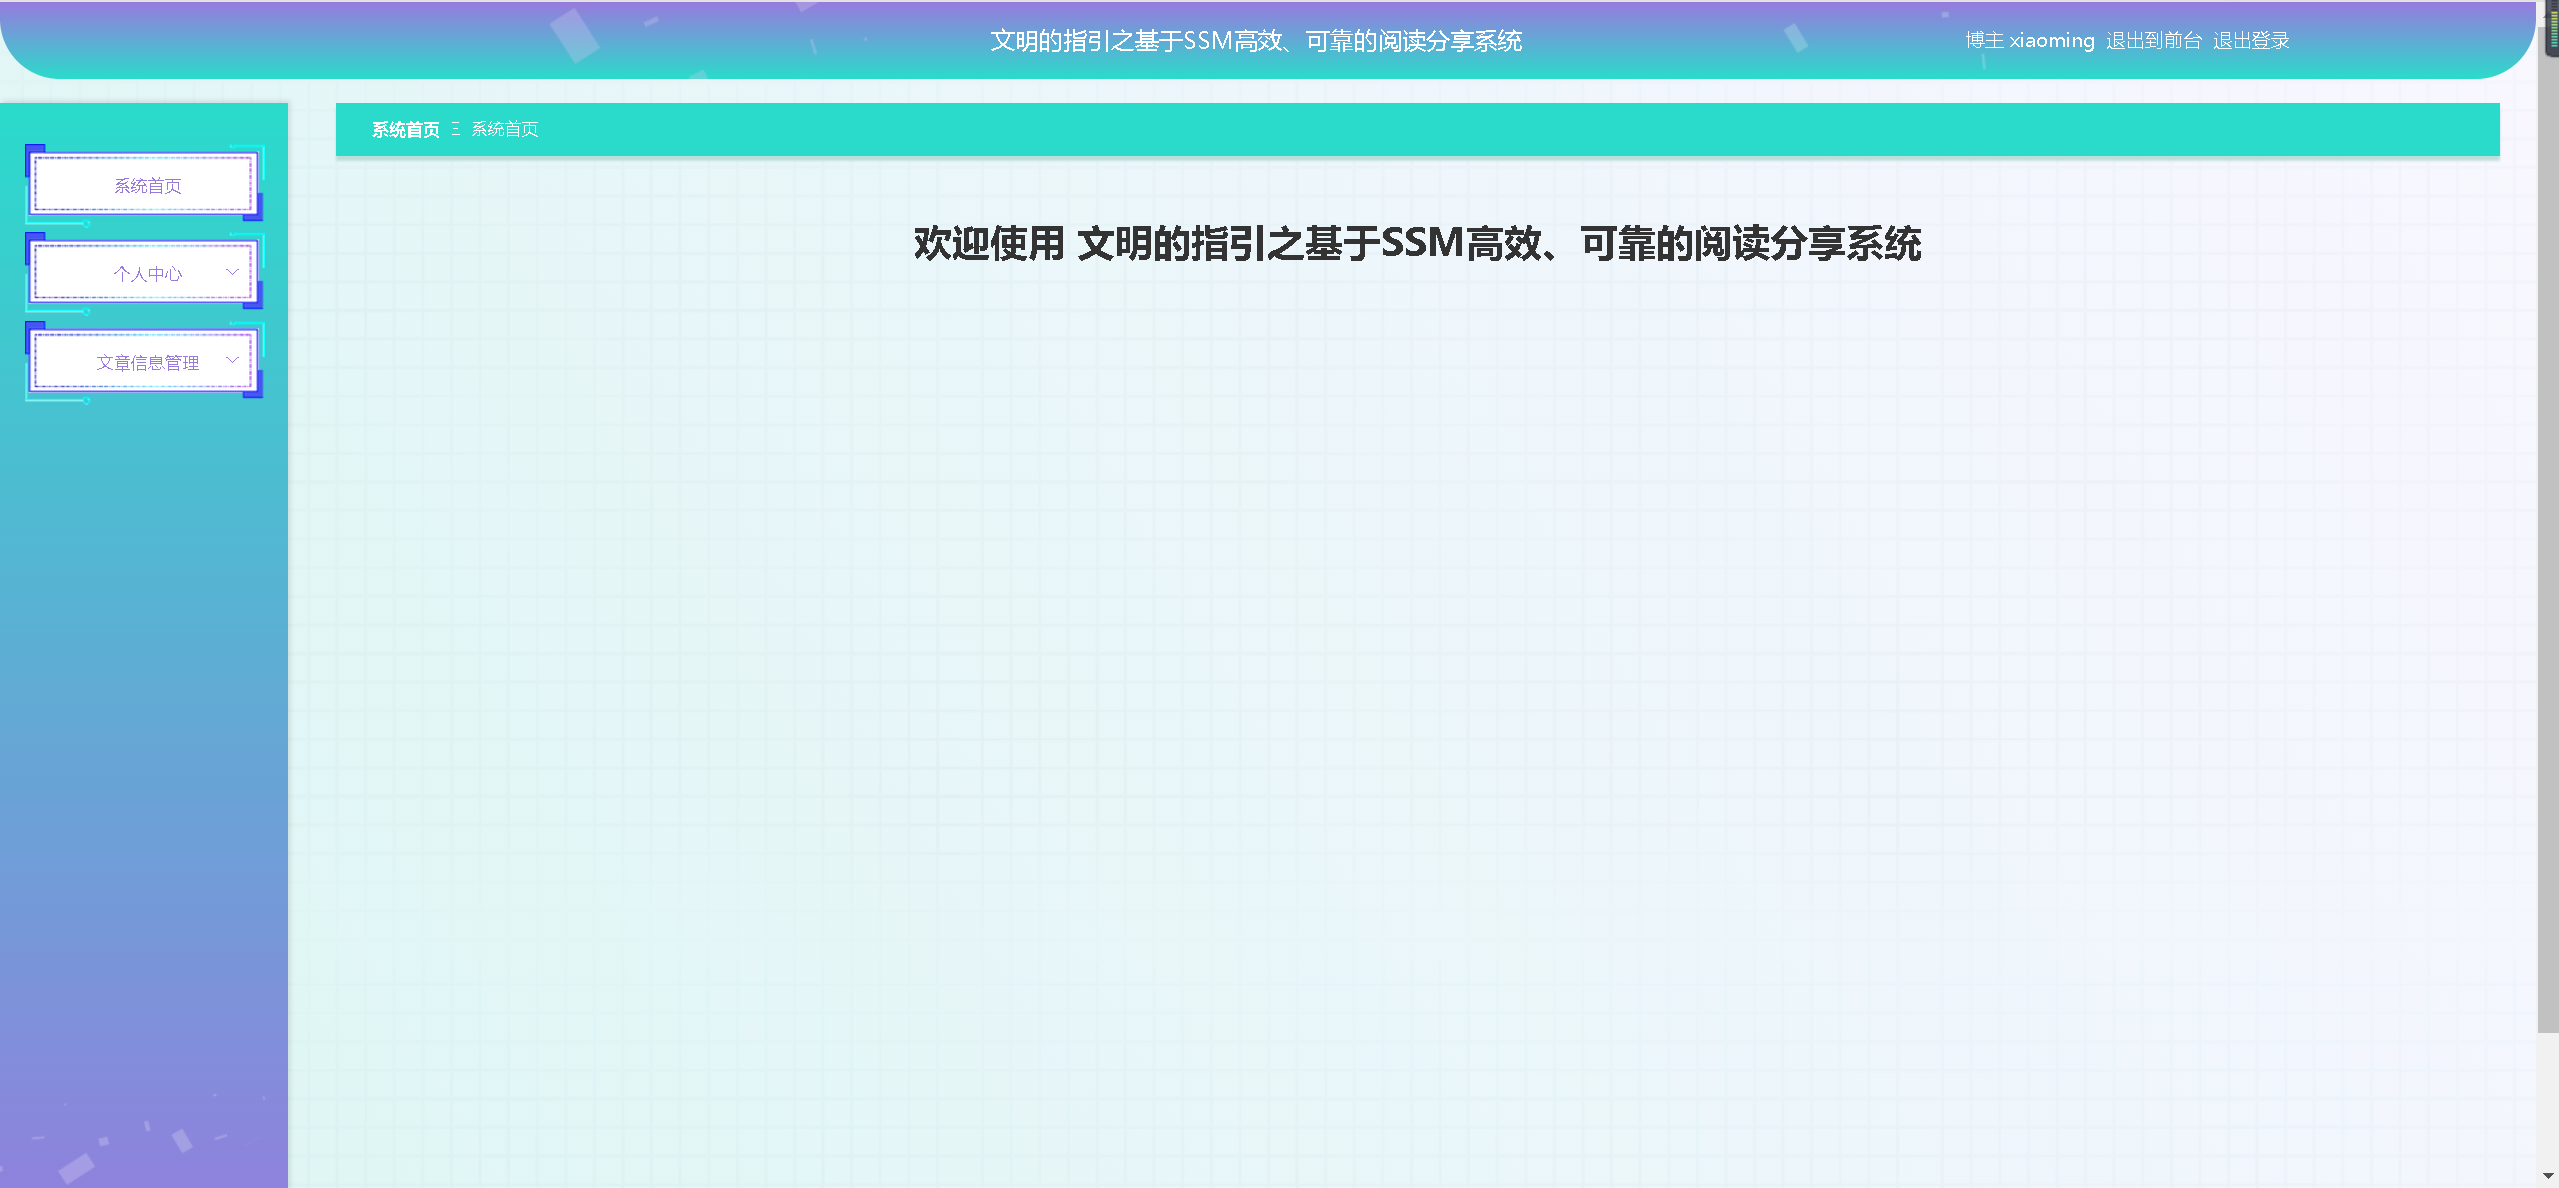Screen dimensions: 2559x1188
Task: Click the 欢迎使用 welcome heading
Action: (1417, 244)
